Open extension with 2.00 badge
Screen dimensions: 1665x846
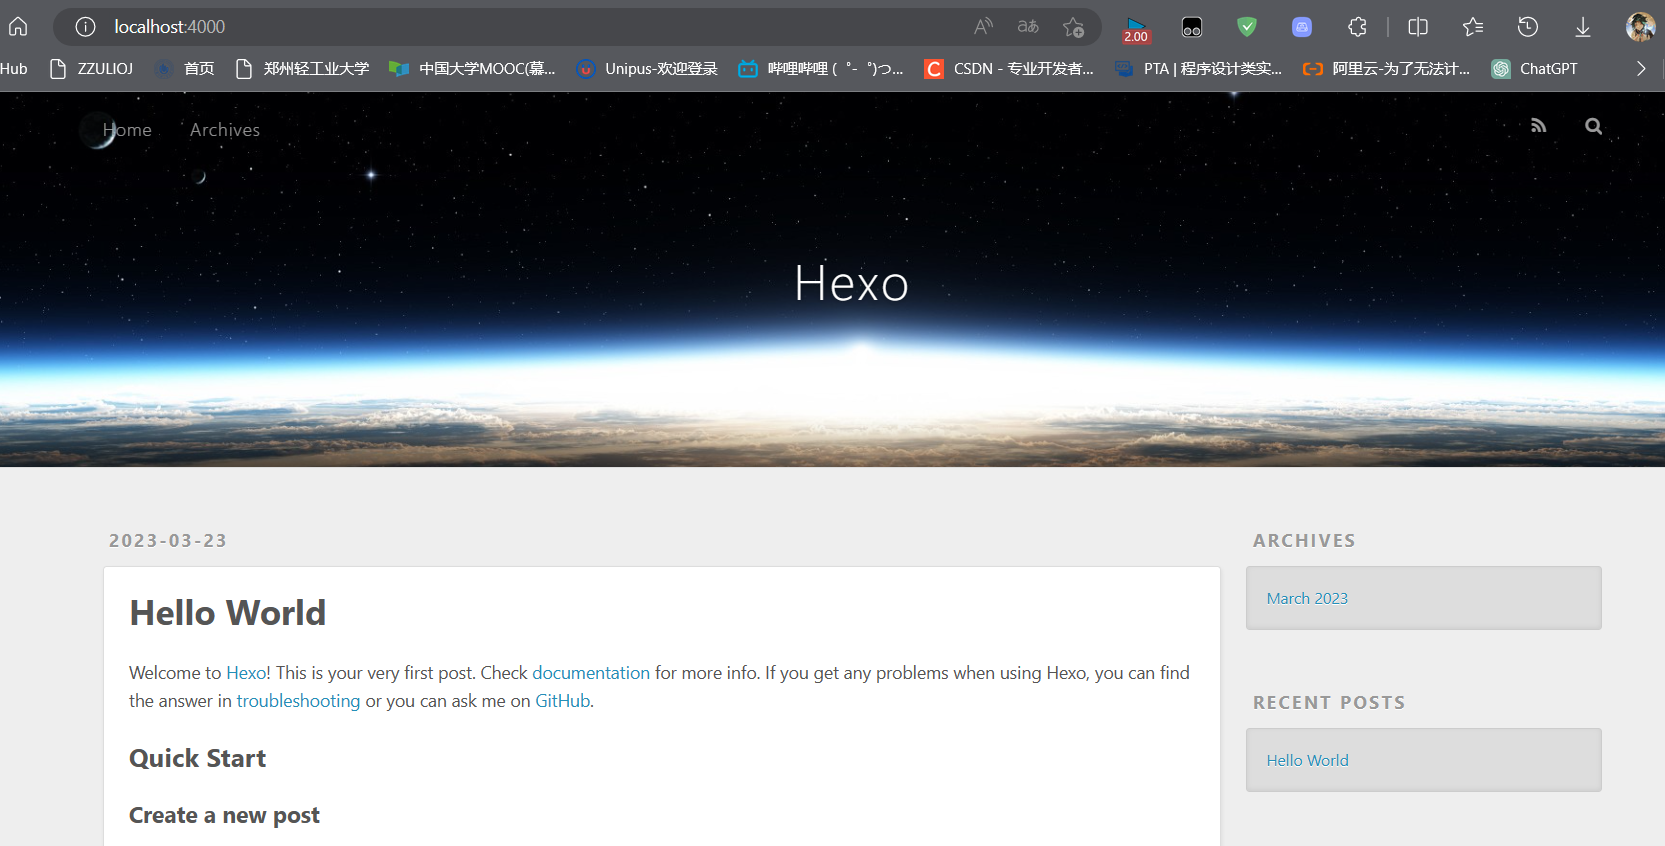coord(1136,28)
